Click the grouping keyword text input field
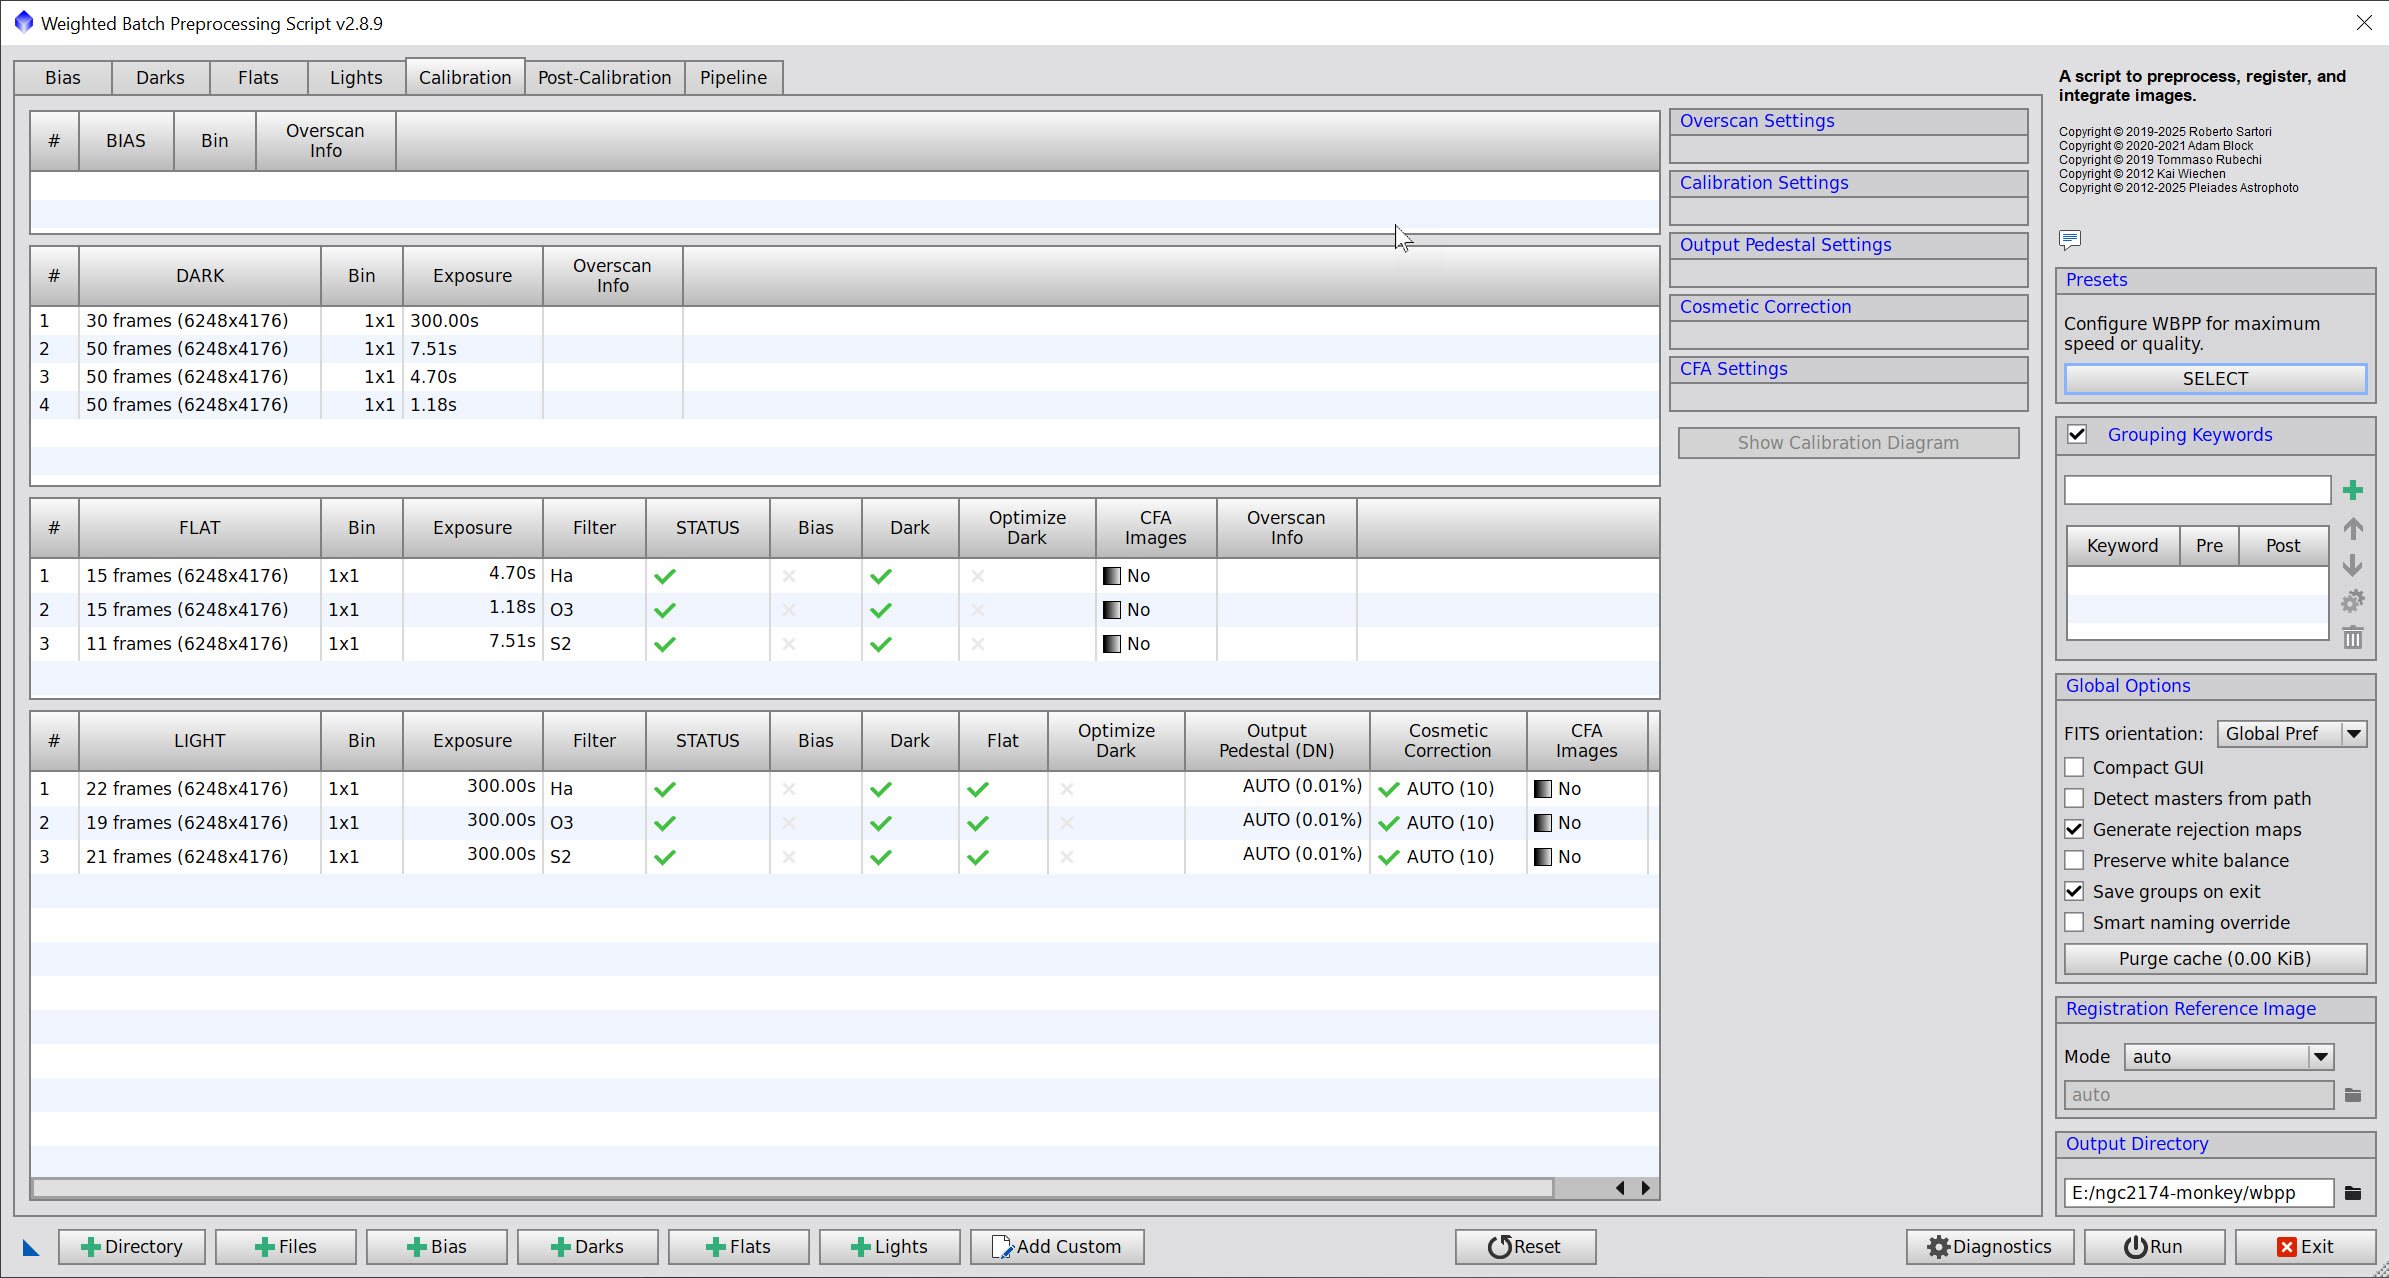 pos(2196,490)
